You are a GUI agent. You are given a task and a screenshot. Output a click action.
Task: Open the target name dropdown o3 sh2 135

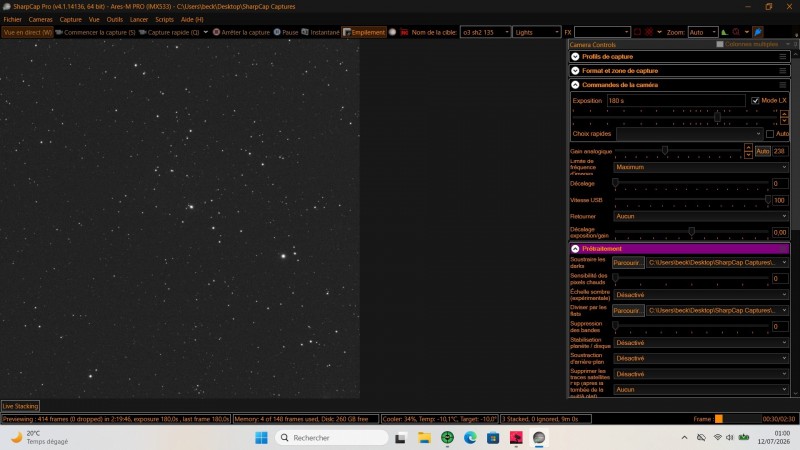(x=485, y=32)
